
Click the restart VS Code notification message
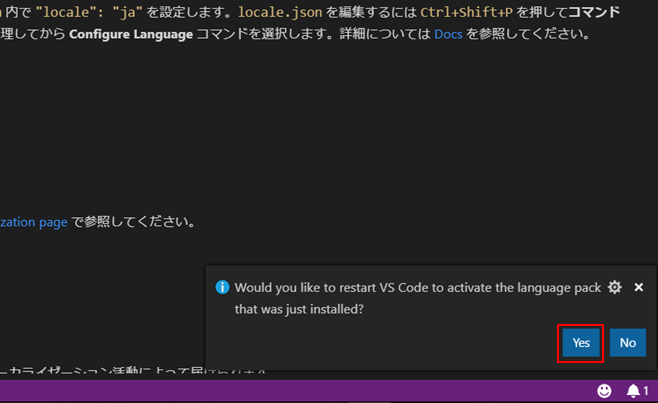(418, 288)
